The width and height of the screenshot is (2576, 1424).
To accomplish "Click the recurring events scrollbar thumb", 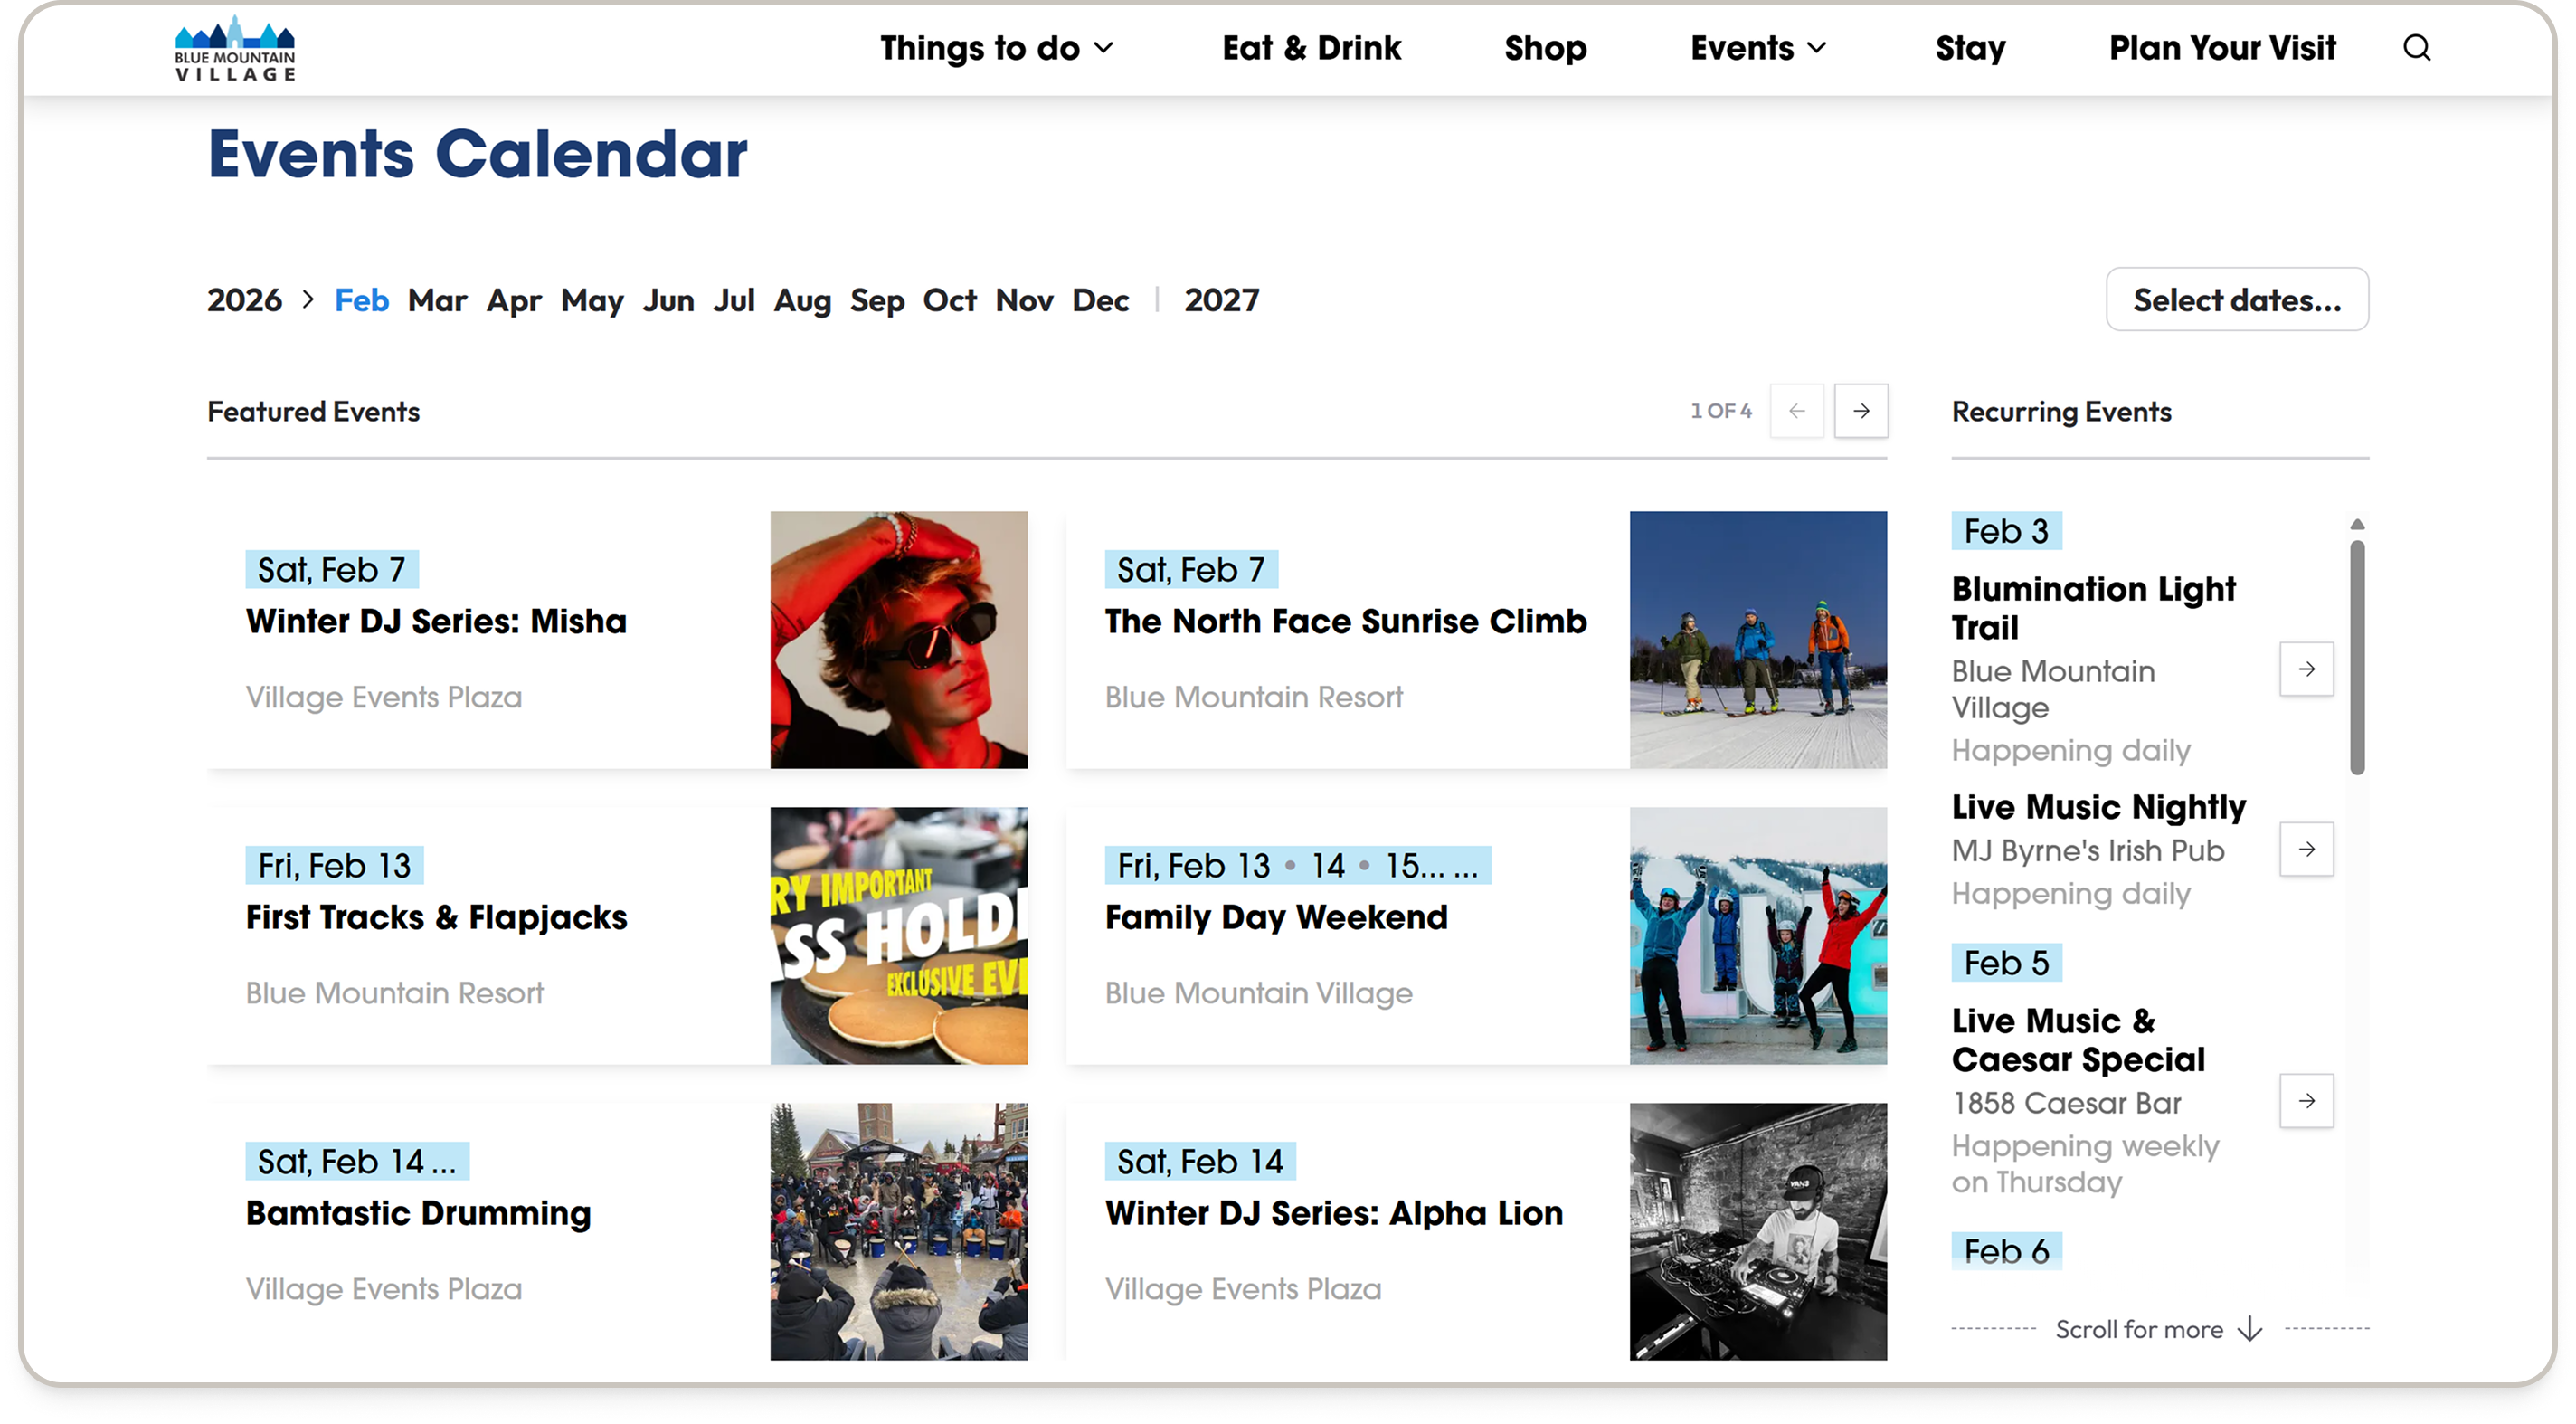I will point(2357,656).
